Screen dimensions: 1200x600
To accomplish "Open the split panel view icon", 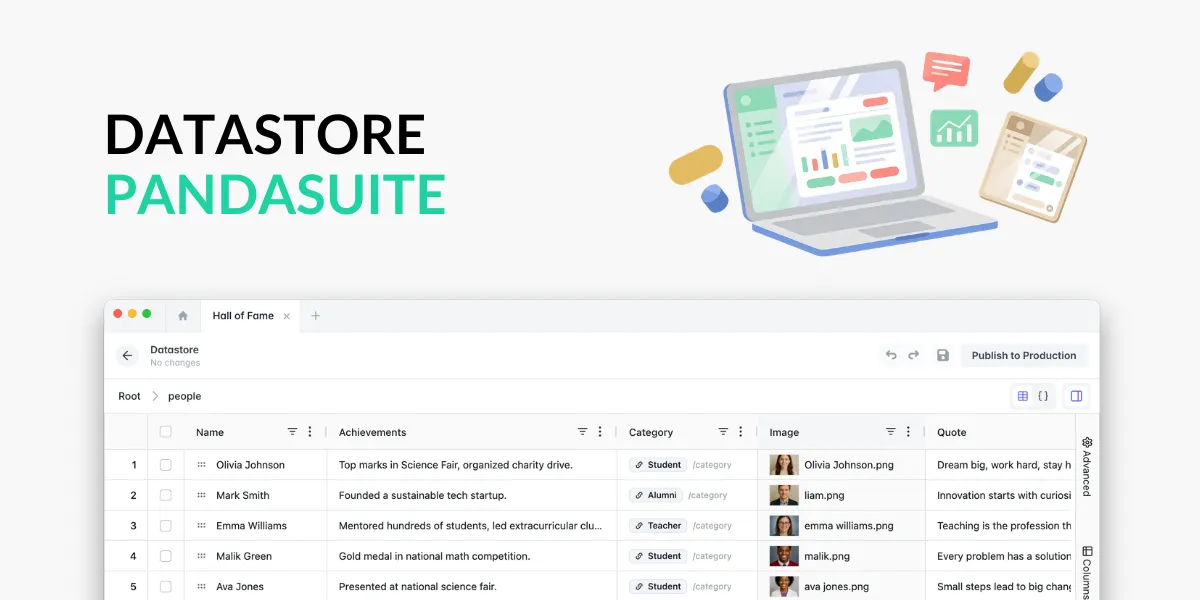I will tap(1076, 396).
